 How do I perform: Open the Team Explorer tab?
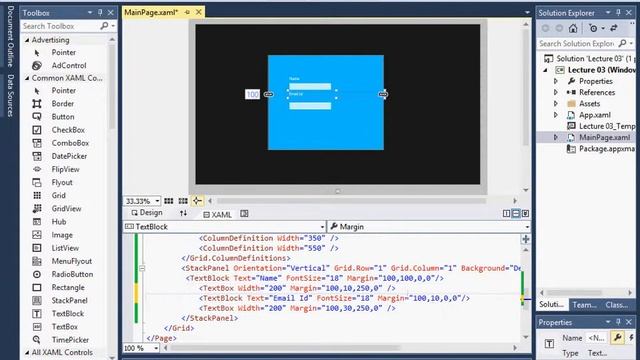584,305
